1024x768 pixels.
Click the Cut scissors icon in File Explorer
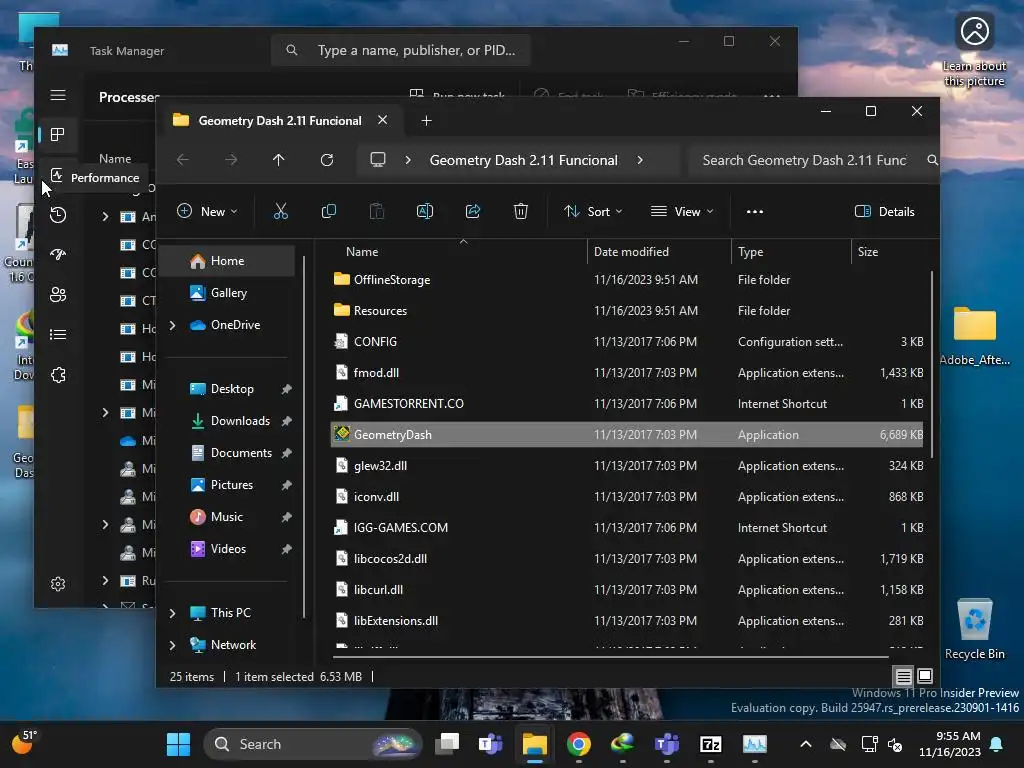(280, 212)
